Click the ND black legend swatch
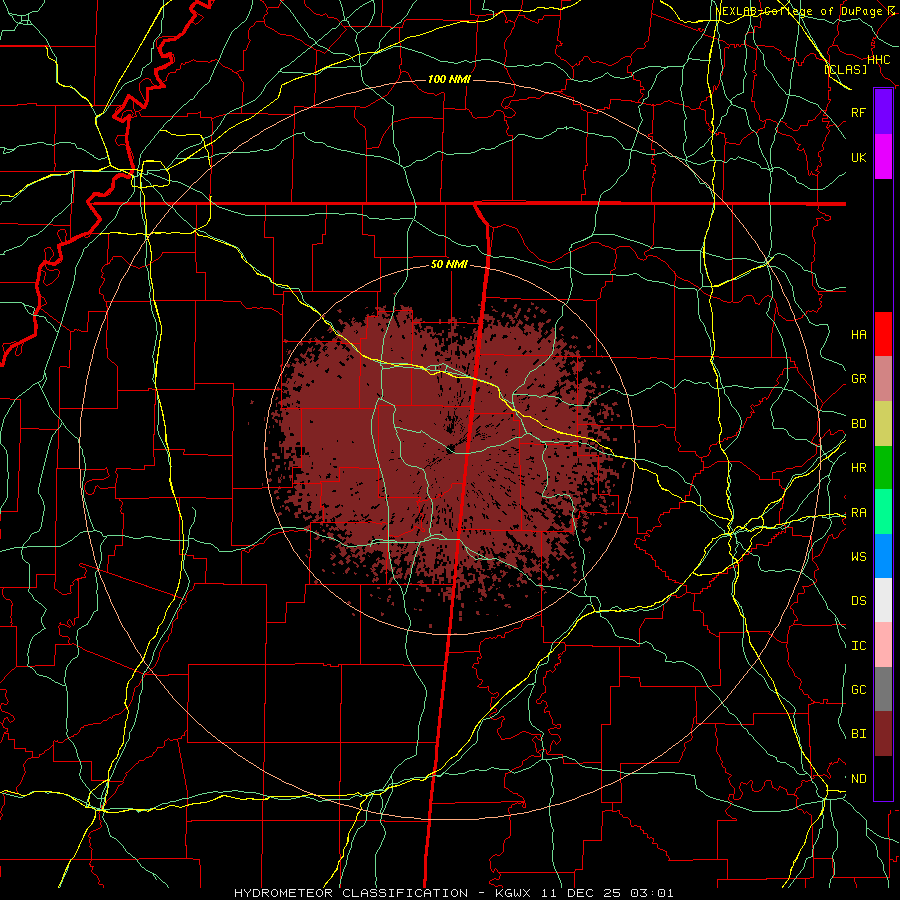This screenshot has height=900, width=900. (883, 778)
